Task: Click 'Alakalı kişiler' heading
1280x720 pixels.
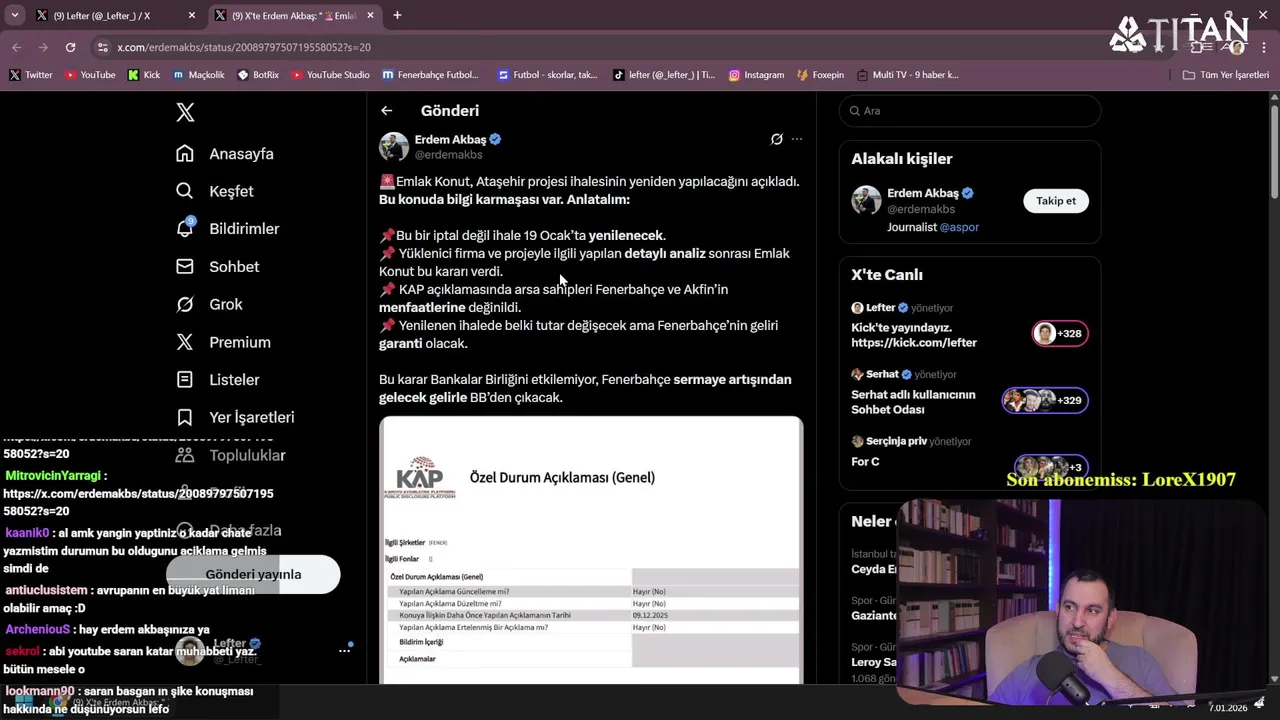Action: [902, 159]
